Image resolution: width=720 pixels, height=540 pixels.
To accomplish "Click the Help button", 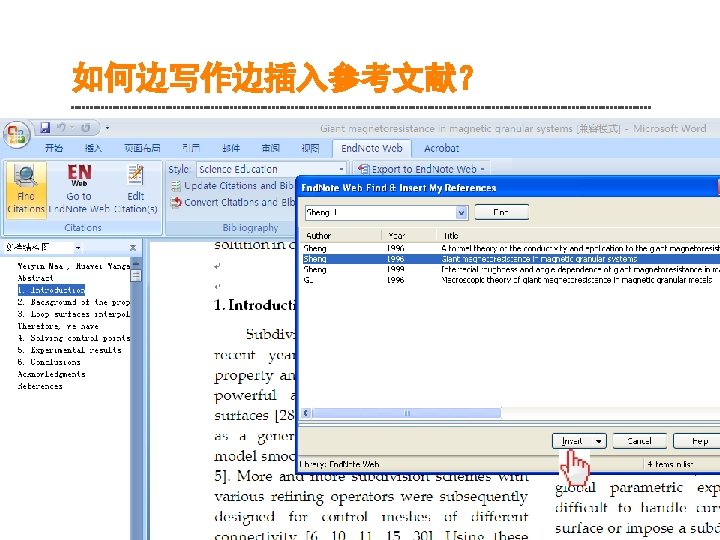I will coord(698,441).
